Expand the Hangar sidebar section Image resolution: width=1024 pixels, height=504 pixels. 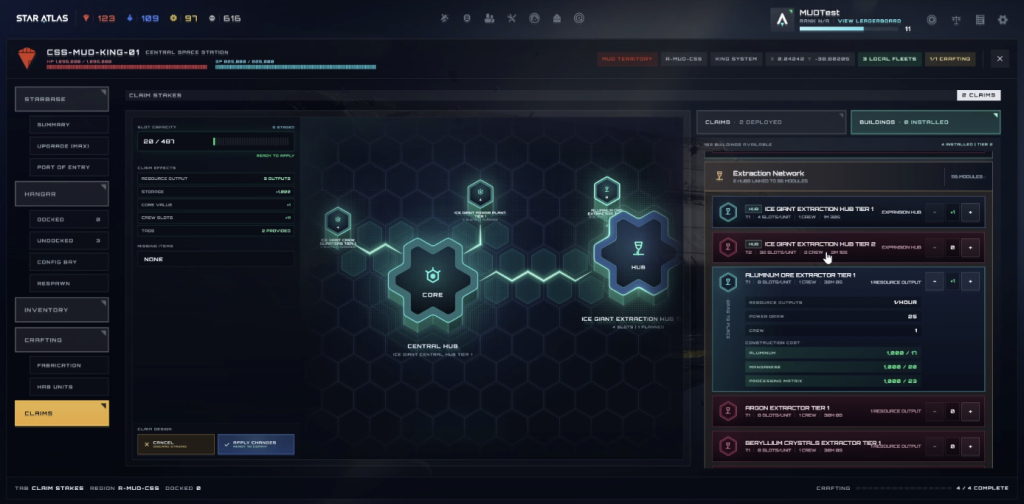[x=61, y=194]
